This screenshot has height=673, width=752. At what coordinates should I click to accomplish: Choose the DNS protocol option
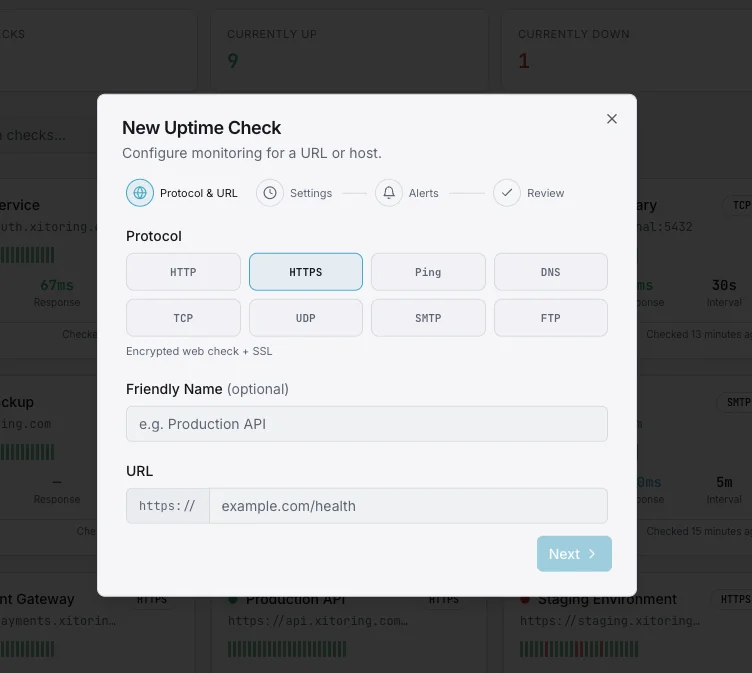click(551, 272)
